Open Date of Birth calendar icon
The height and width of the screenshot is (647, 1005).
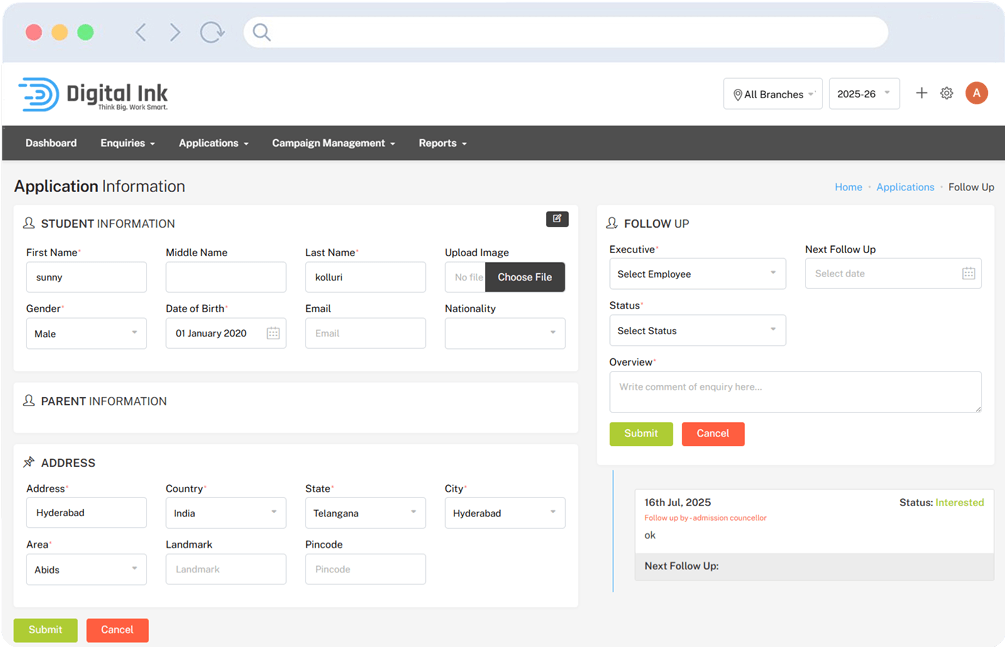click(273, 333)
